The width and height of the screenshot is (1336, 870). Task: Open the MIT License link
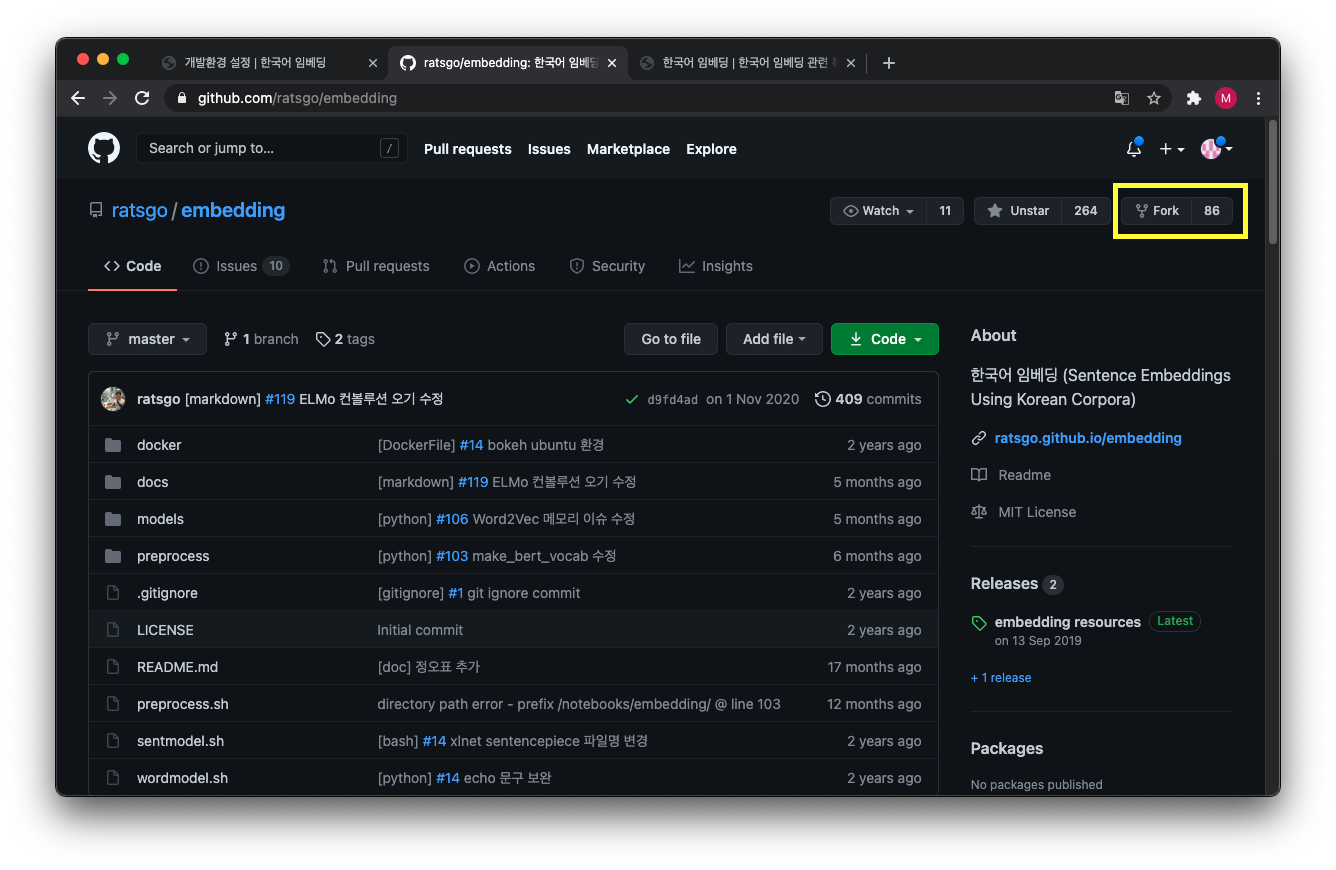[1037, 512]
